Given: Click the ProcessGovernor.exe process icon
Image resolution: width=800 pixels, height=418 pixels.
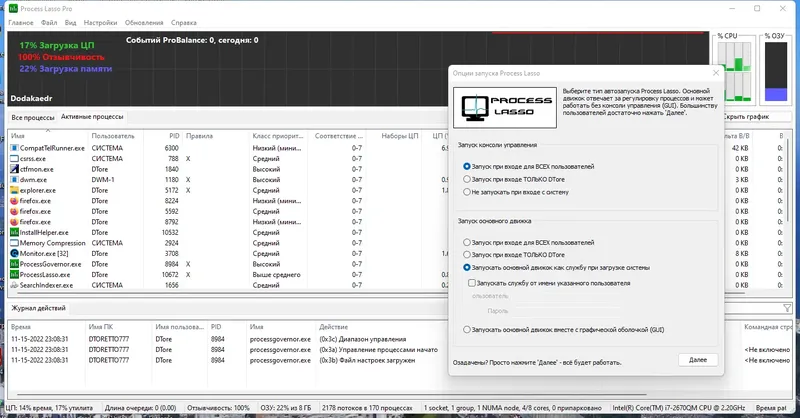Looking at the screenshot, I should [x=14, y=264].
